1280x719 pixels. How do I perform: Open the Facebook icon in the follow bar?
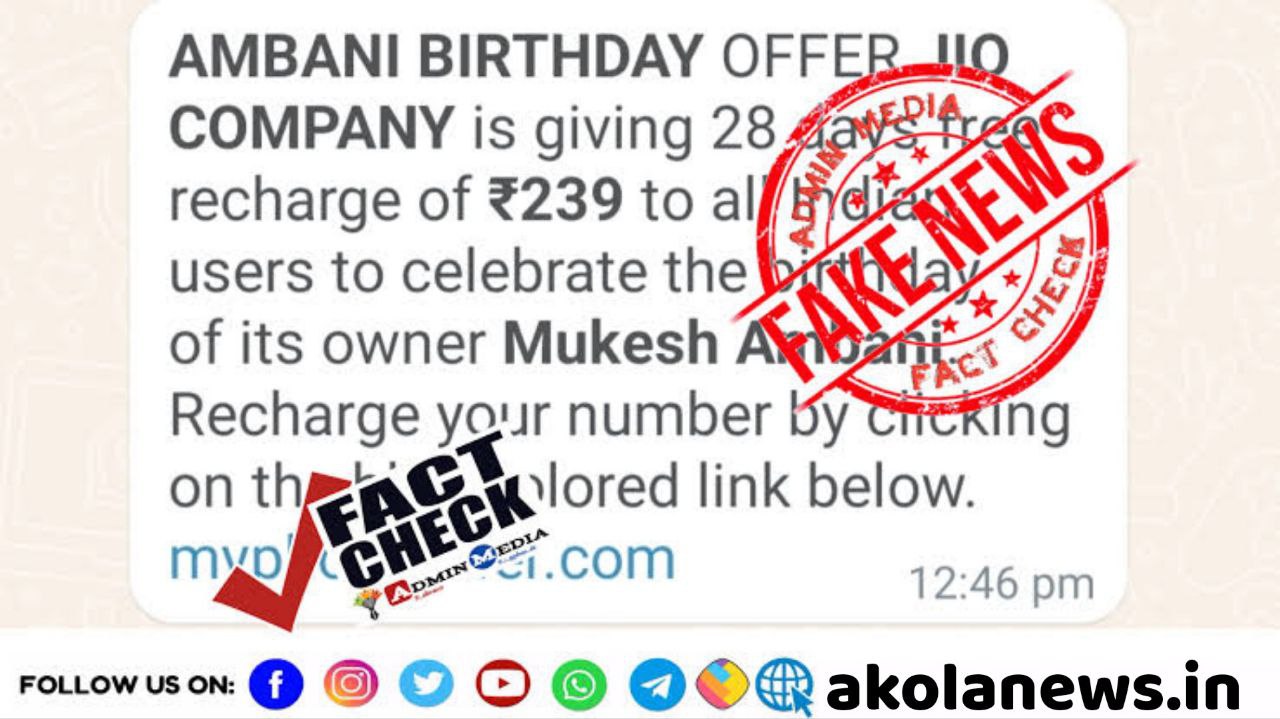point(276,685)
